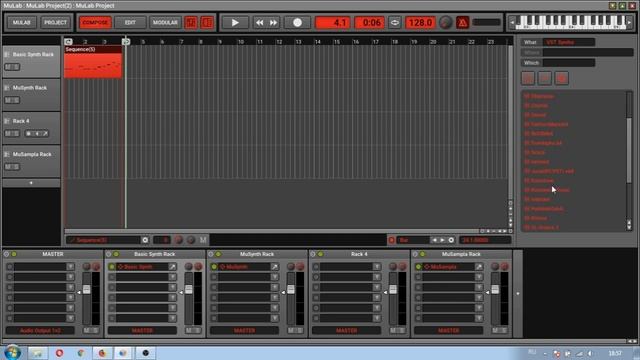
Task: Open dropdown of MASTER rack first slot
Action: click(x=70, y=267)
